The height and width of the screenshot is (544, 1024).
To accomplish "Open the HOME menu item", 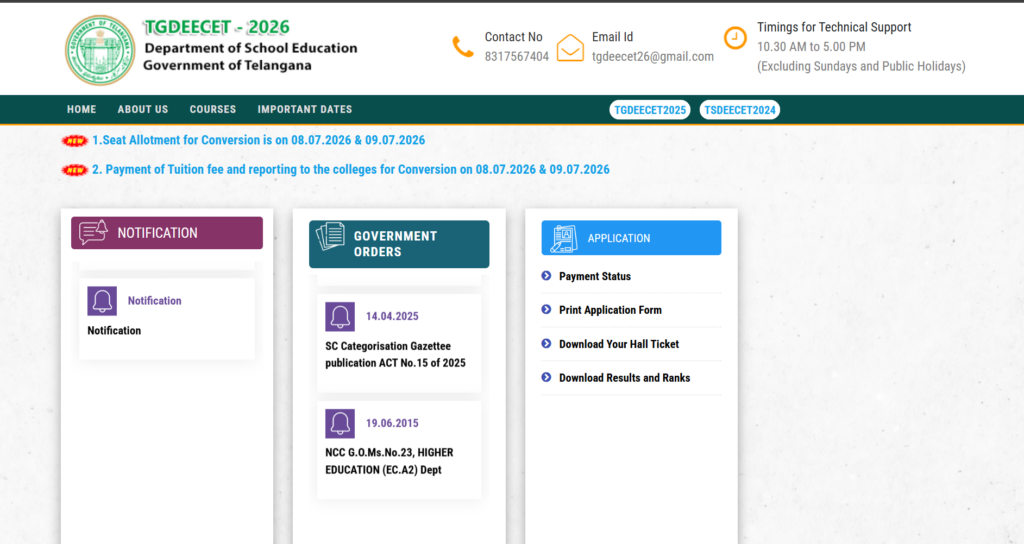I will tap(82, 110).
